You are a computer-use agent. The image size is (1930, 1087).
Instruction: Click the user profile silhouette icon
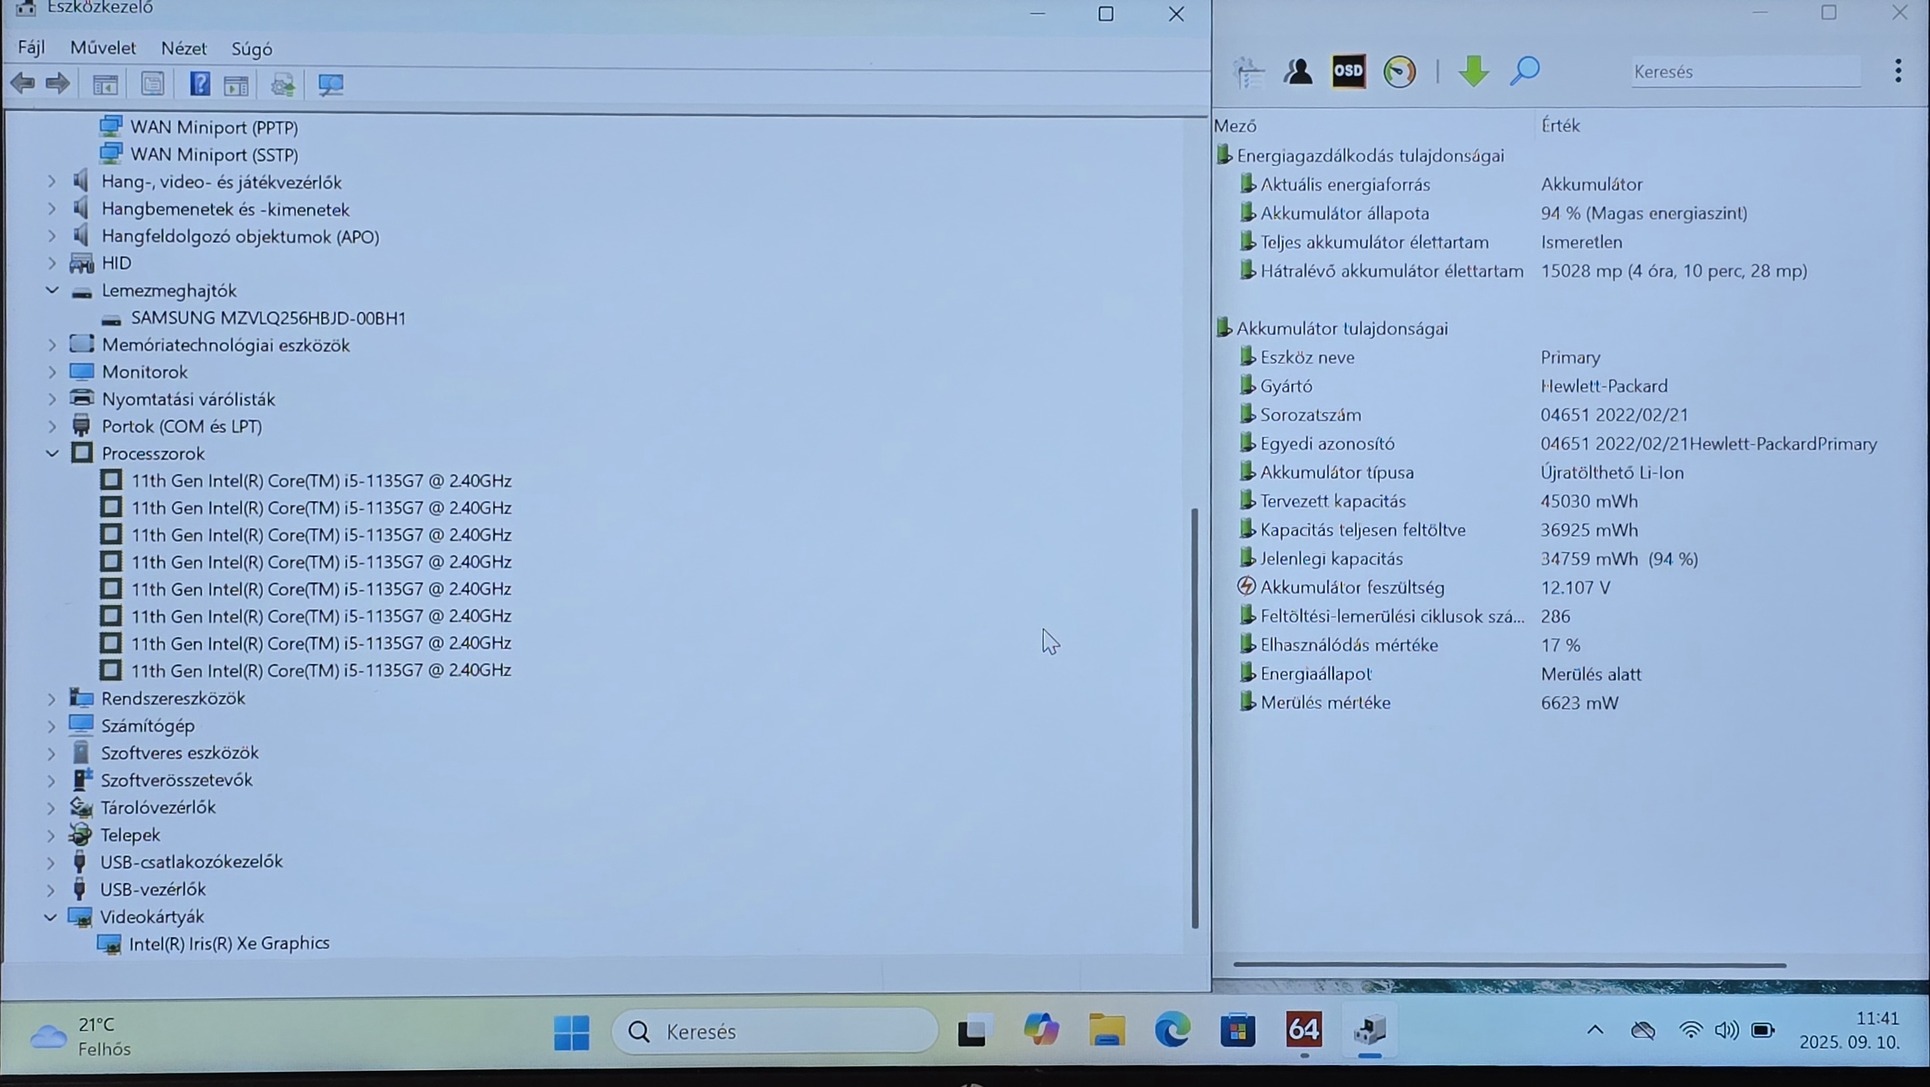pyautogui.click(x=1298, y=71)
